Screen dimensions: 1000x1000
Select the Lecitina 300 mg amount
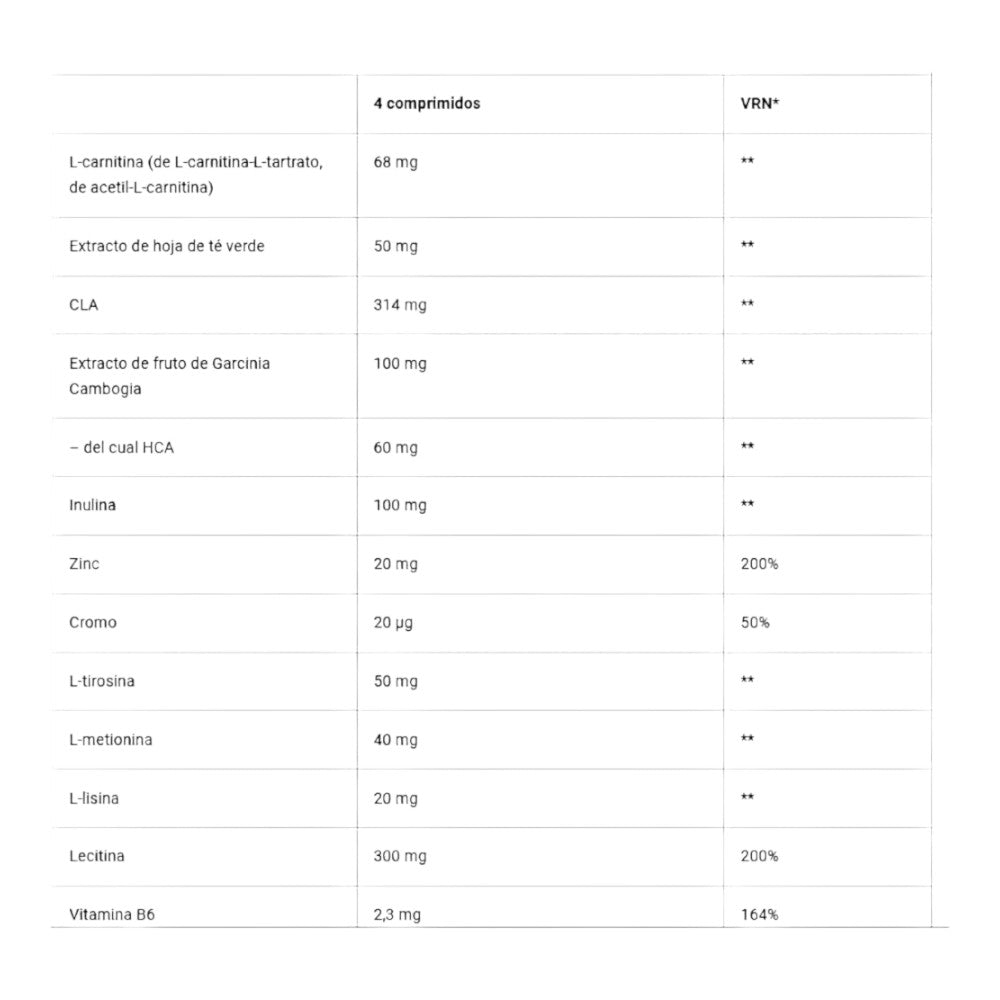point(400,857)
